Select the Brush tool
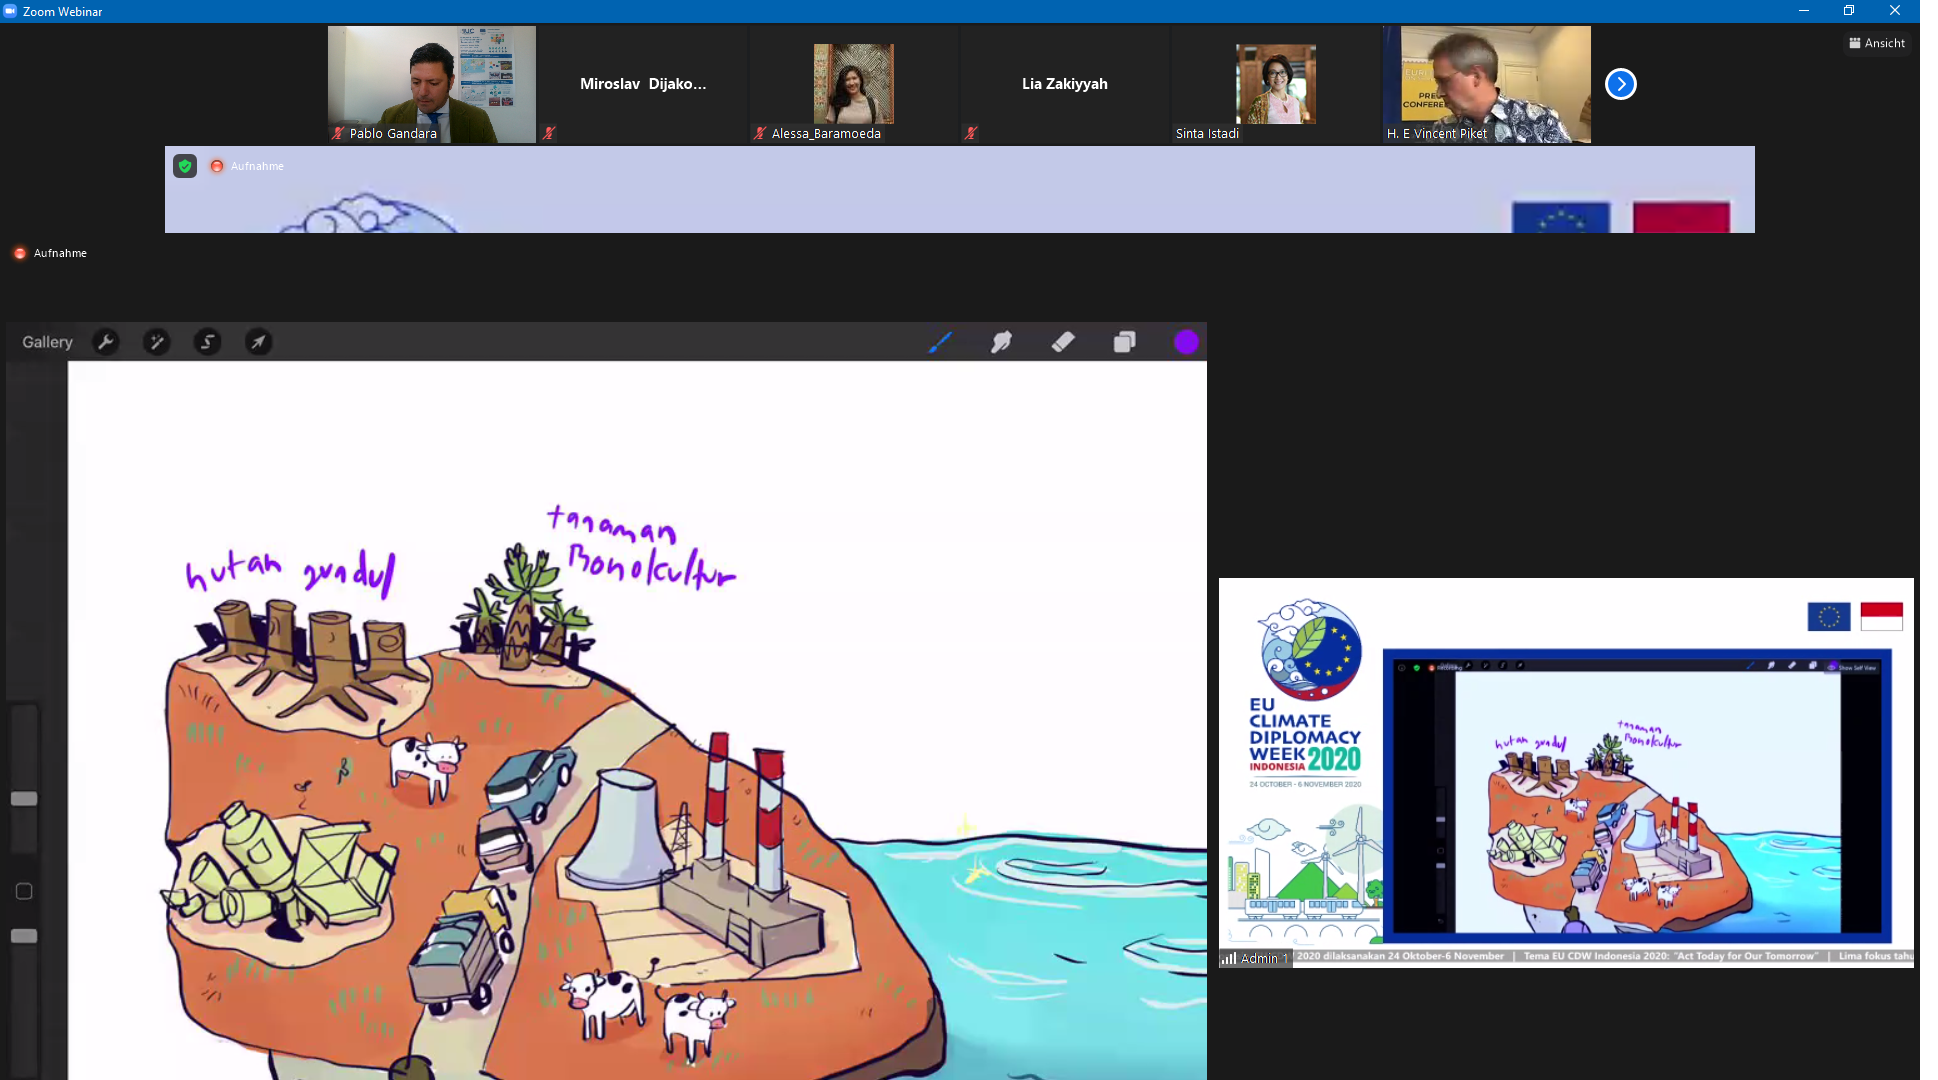This screenshot has height=1080, width=1938. pyautogui.click(x=939, y=342)
